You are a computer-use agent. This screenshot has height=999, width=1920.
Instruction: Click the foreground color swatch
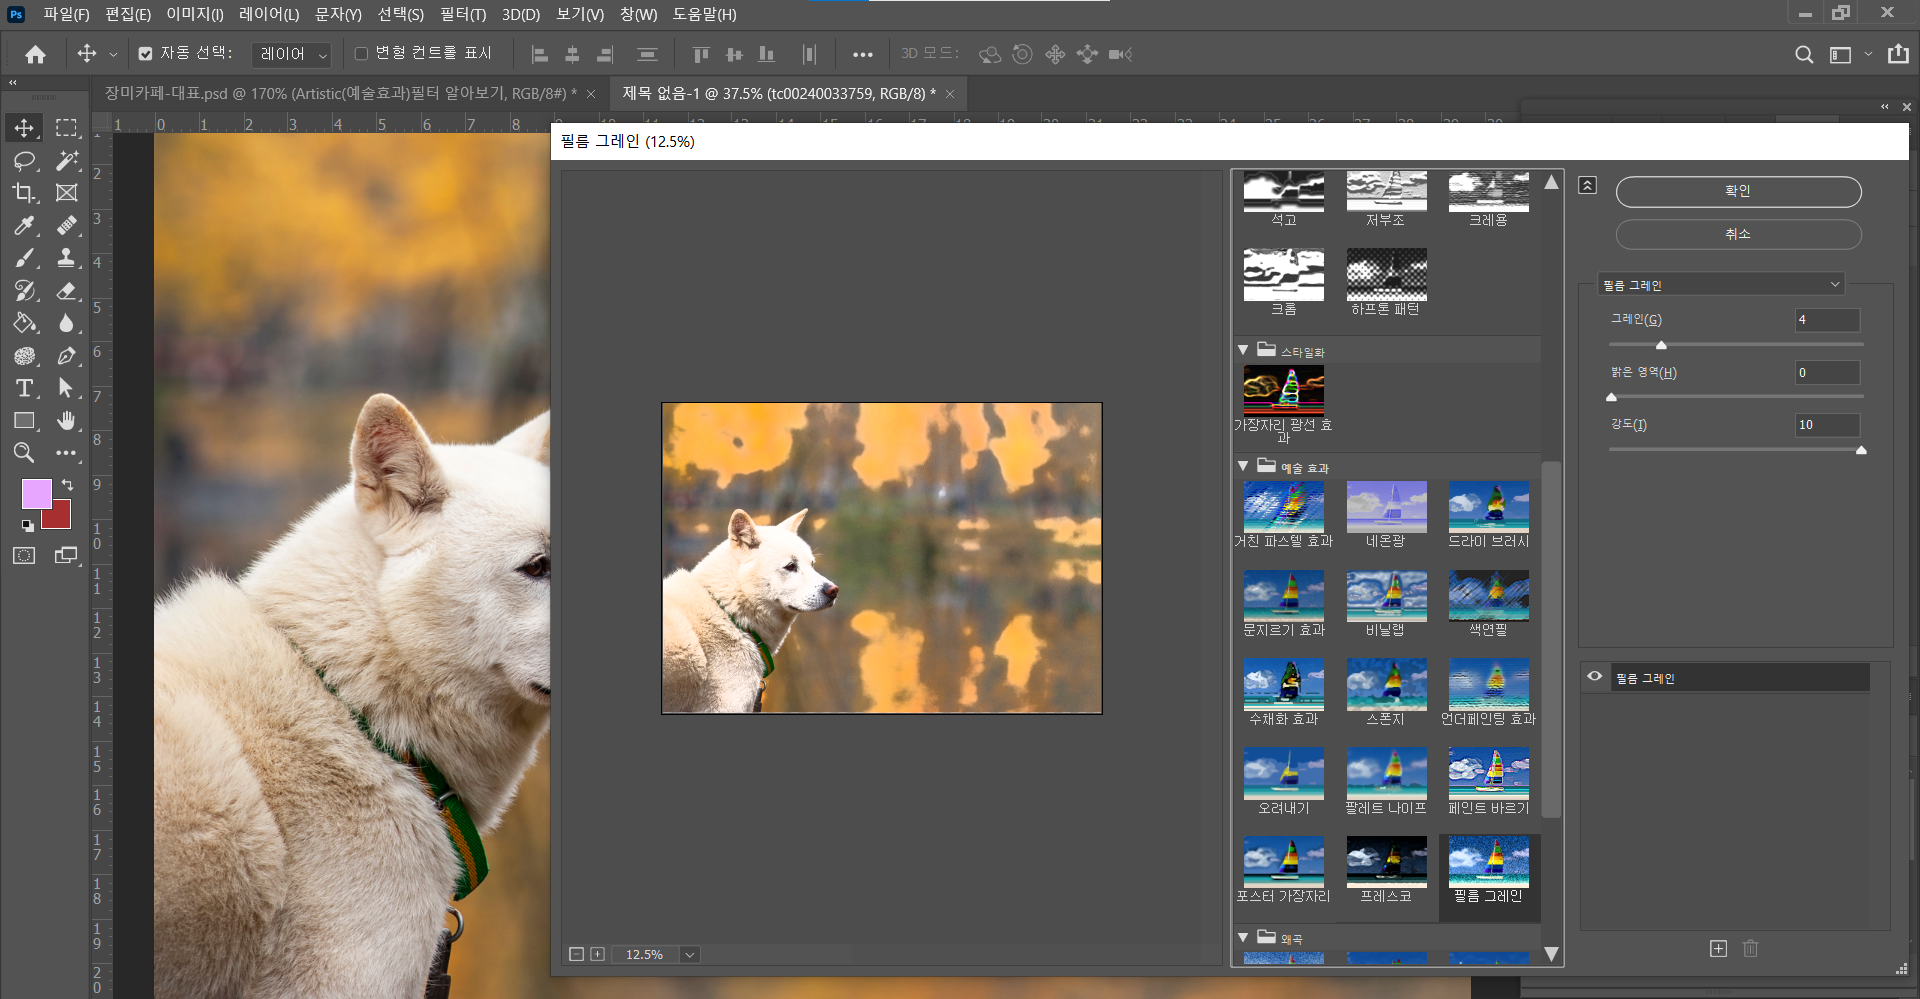click(36, 494)
